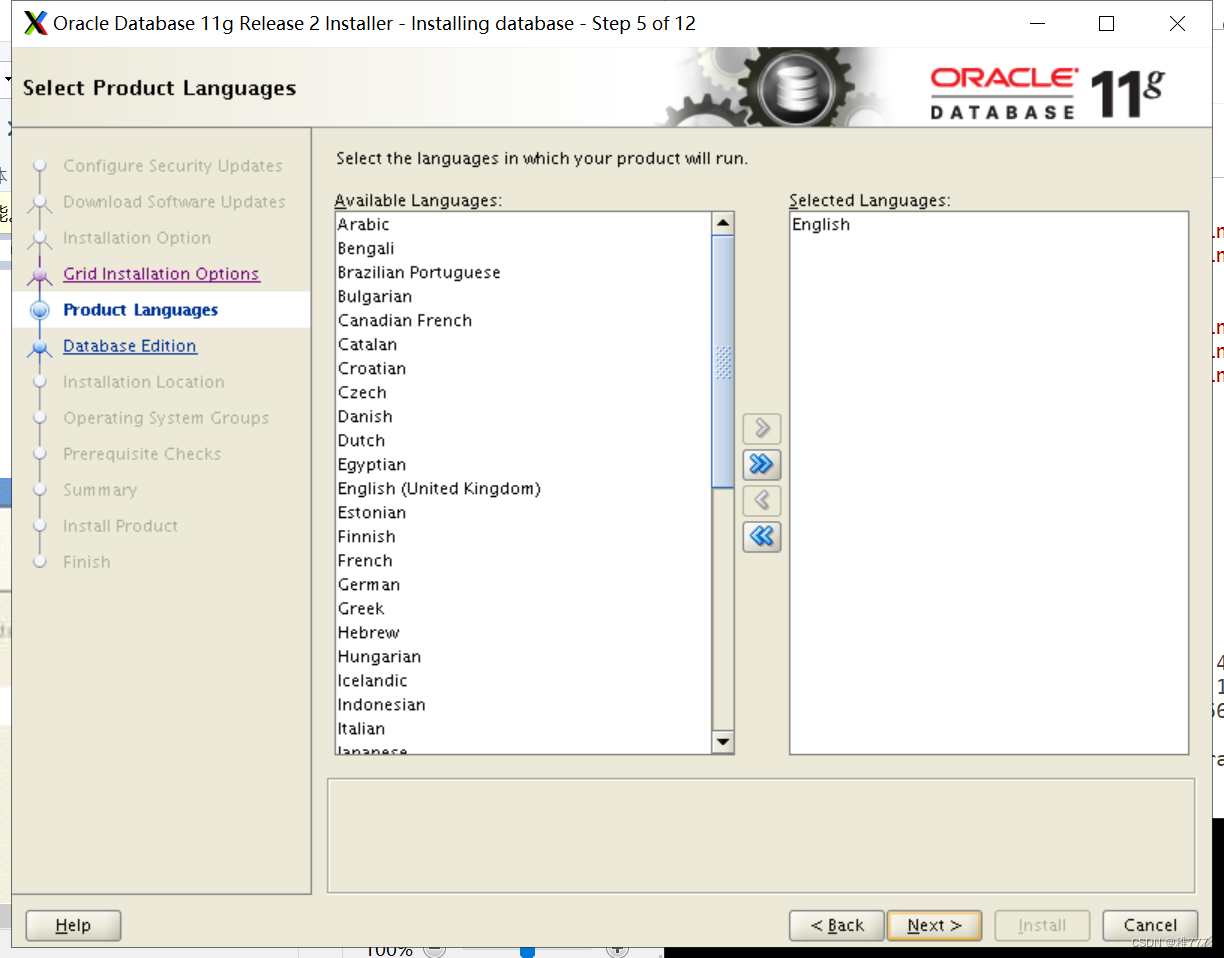Screen dimensions: 1224x958
Task: Click the scrollbar up arrow in language list
Action: (x=723, y=220)
